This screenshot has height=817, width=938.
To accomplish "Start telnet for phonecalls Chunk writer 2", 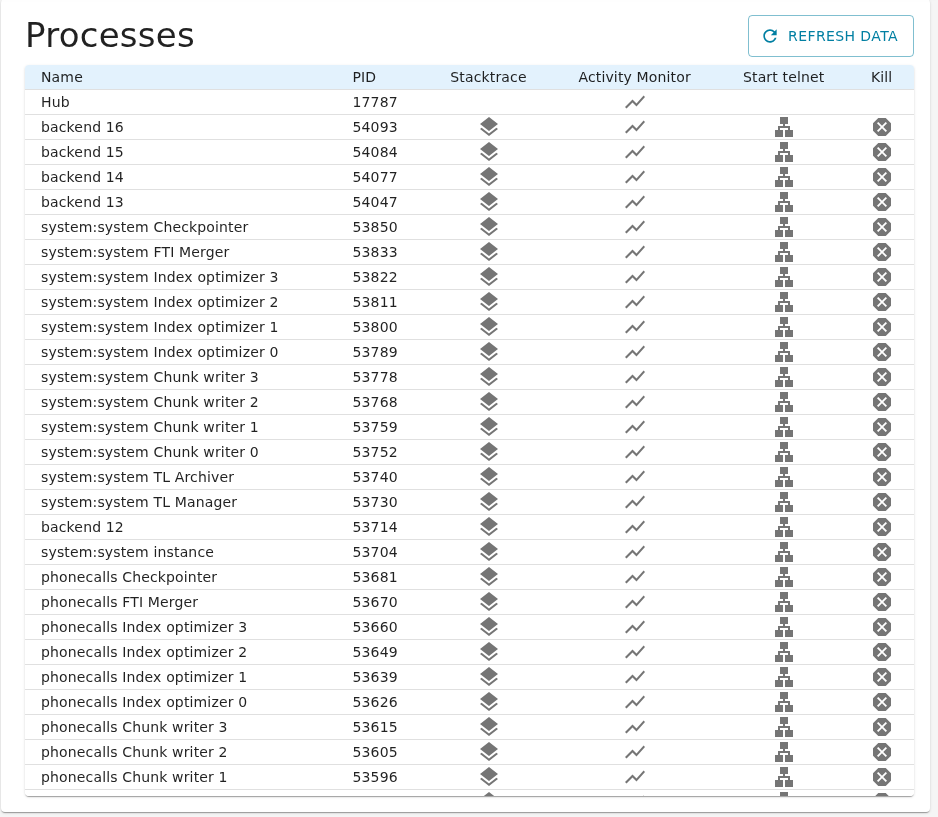I will tap(784, 752).
